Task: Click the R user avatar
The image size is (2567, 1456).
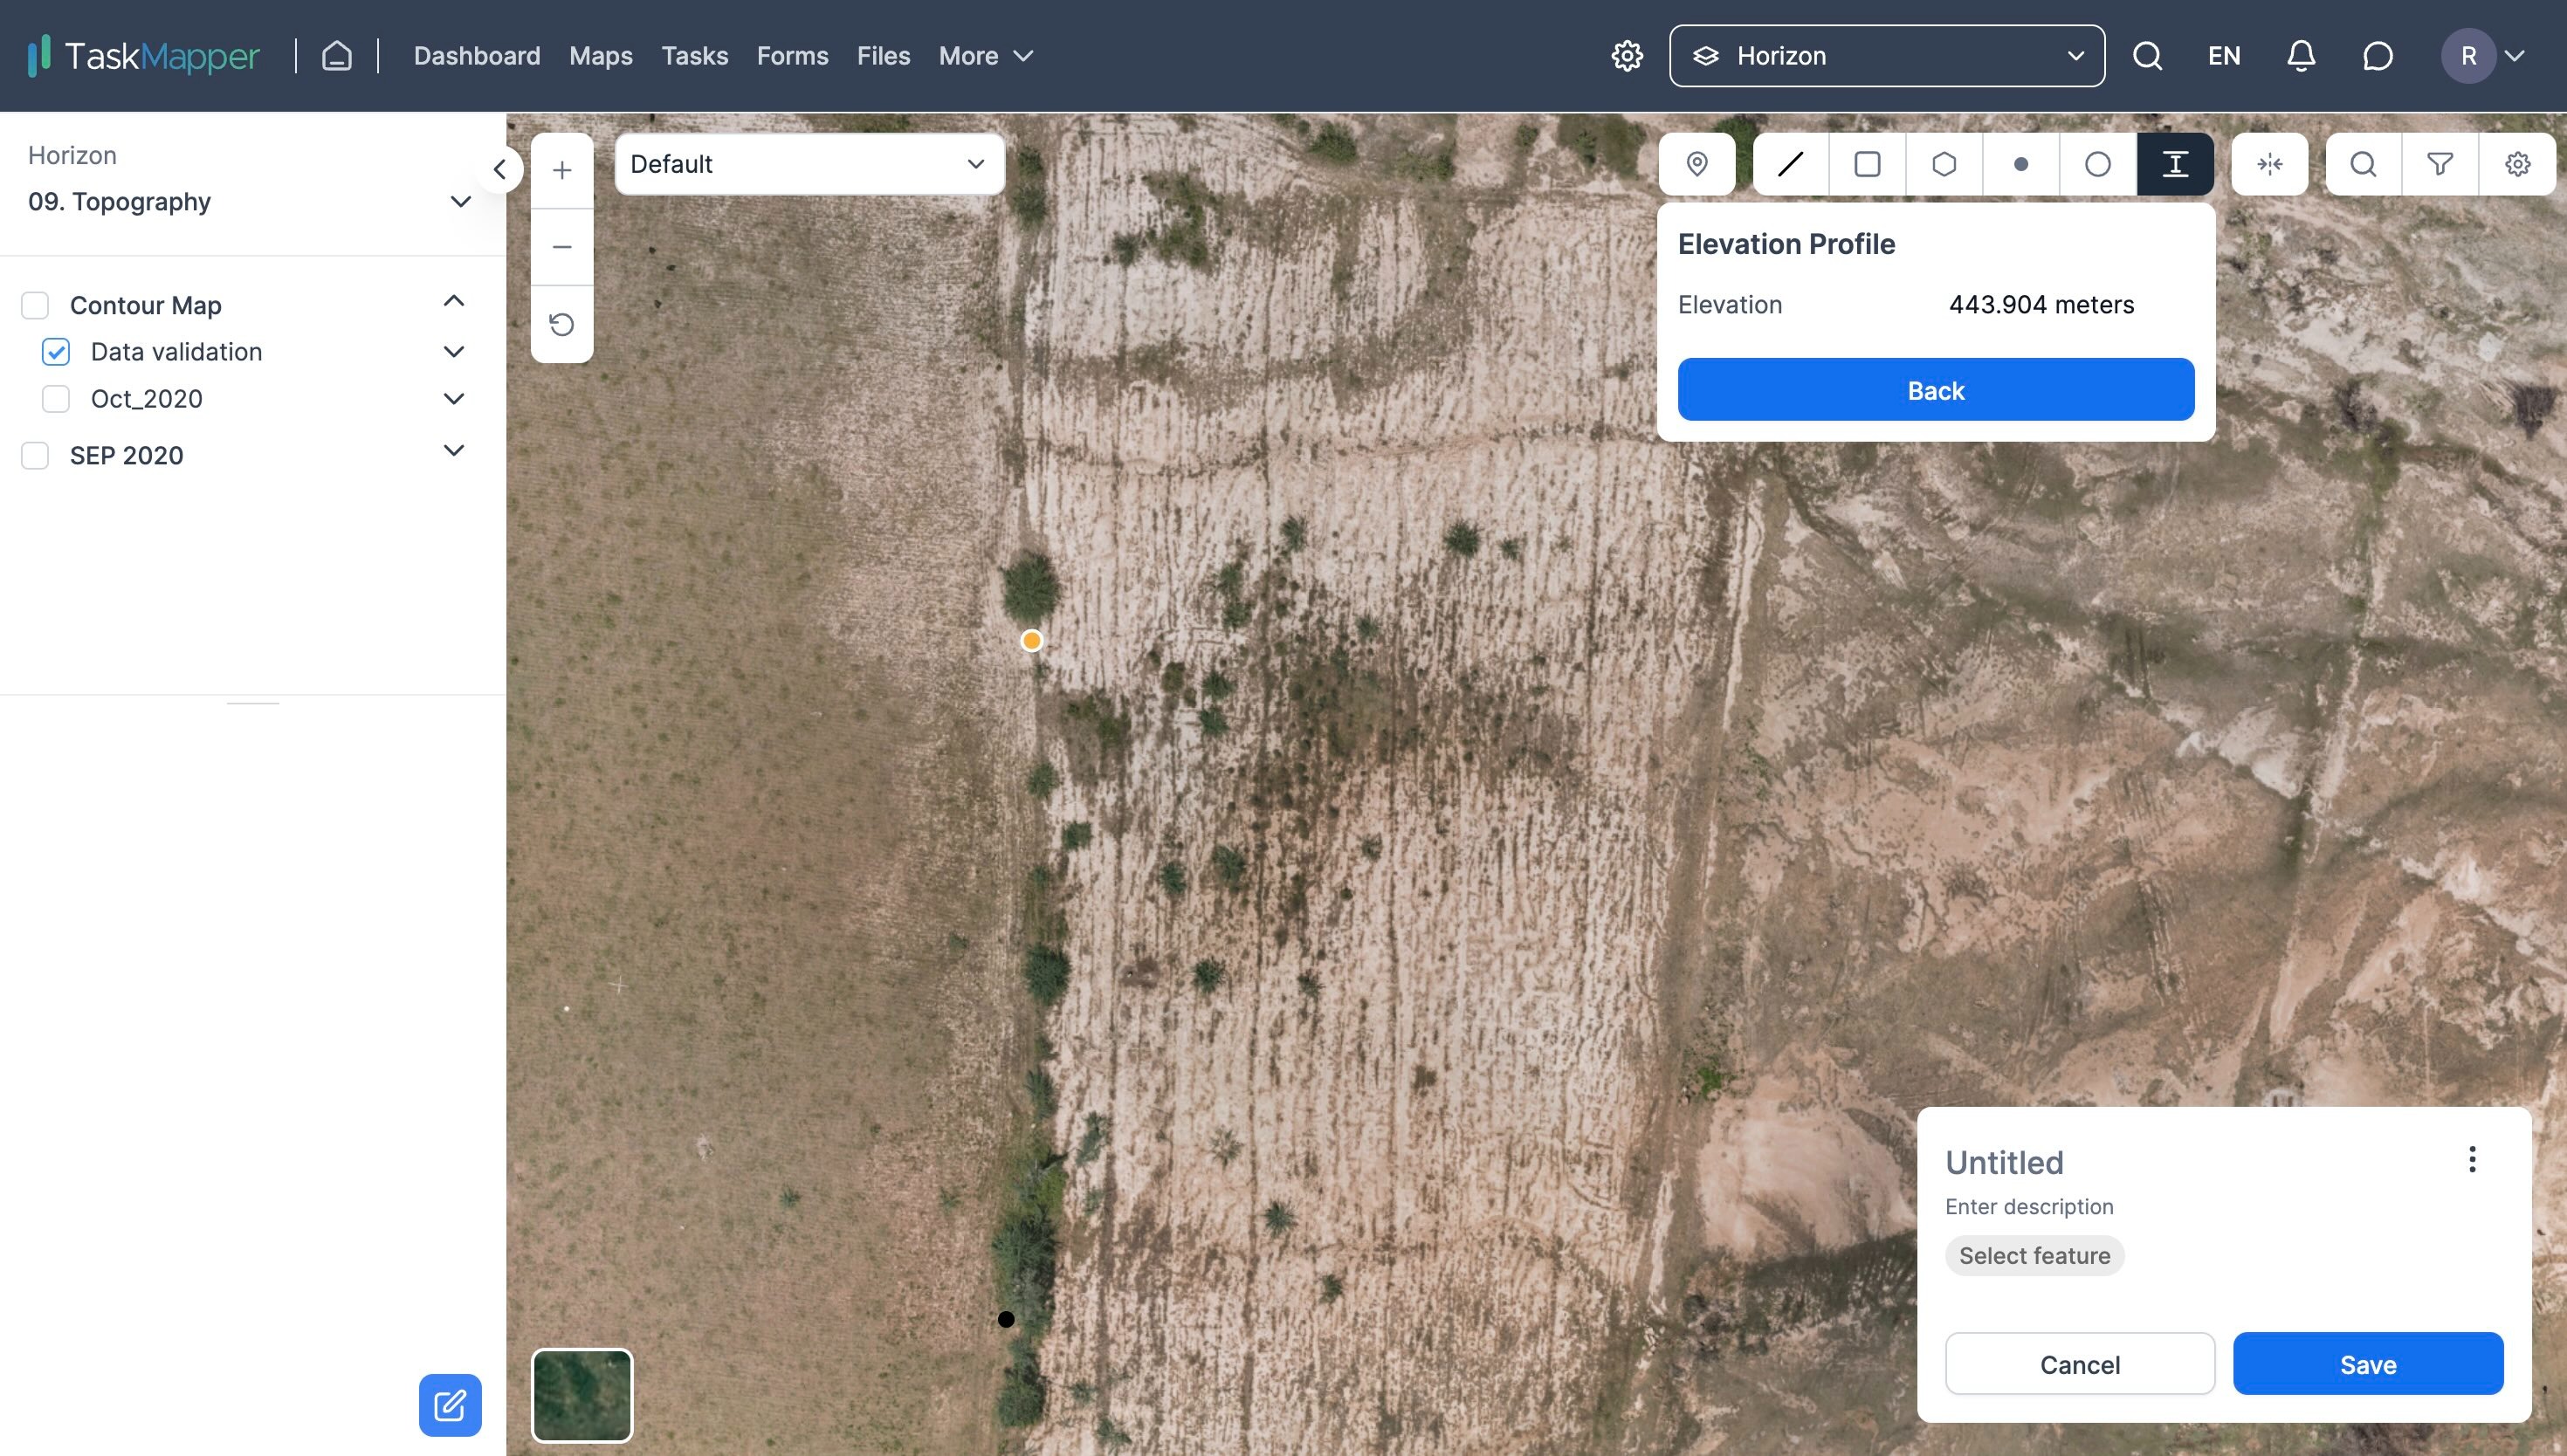Action: 2468,56
